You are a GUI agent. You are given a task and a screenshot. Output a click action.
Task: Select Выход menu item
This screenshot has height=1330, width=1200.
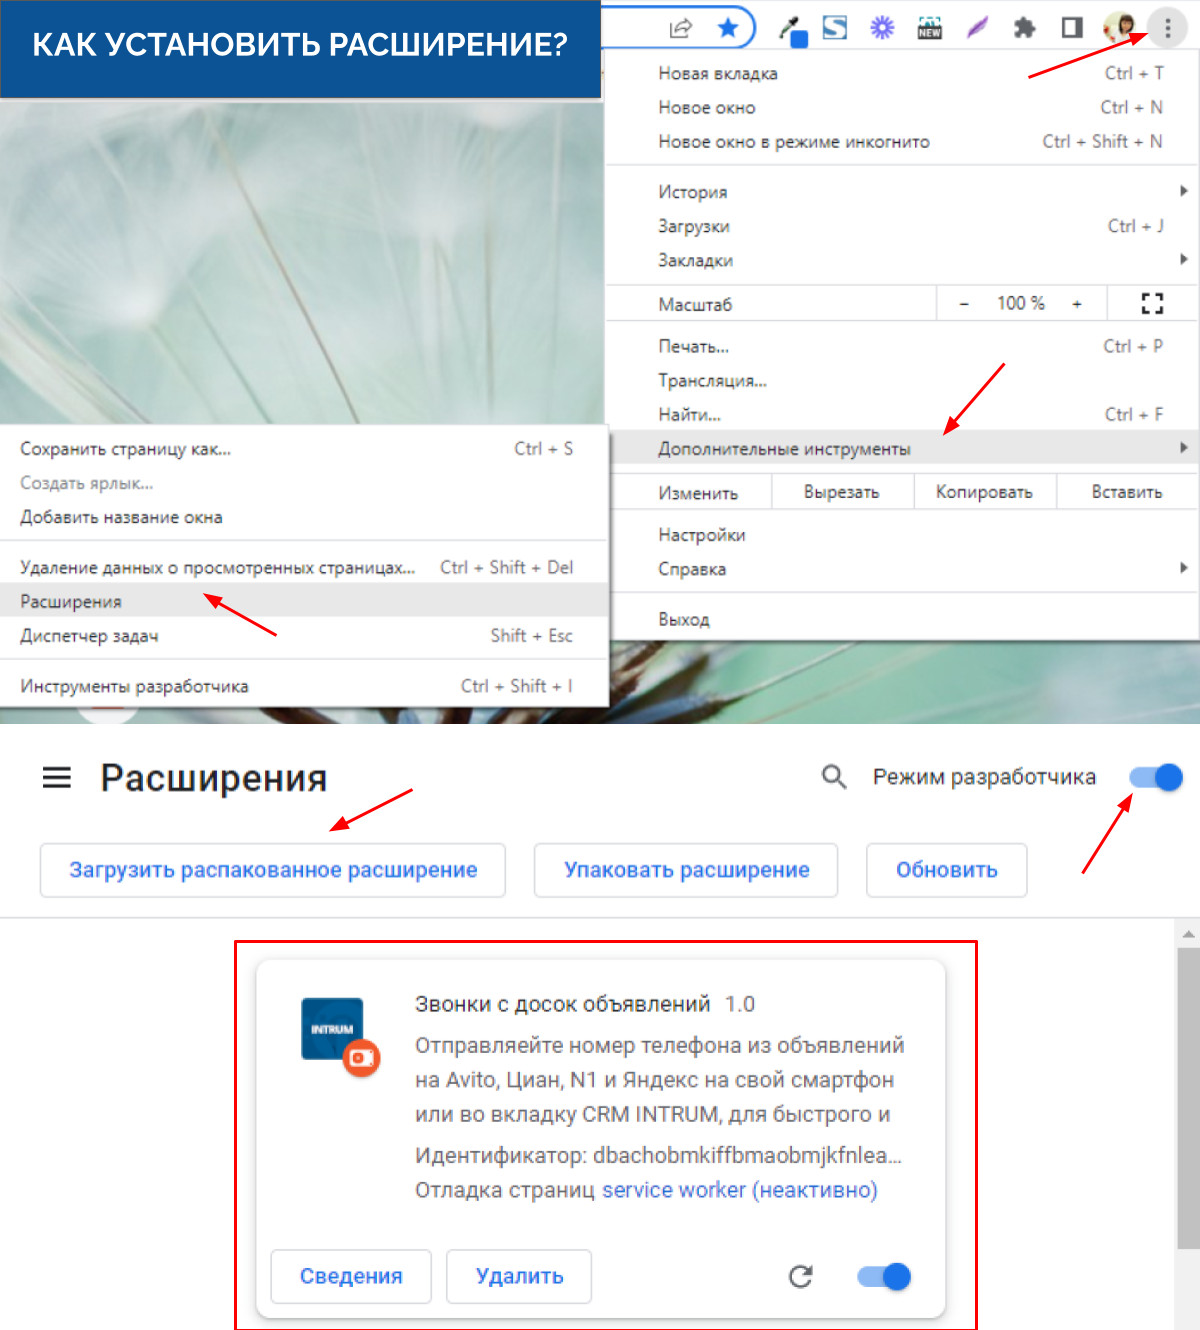pyautogui.click(x=902, y=619)
